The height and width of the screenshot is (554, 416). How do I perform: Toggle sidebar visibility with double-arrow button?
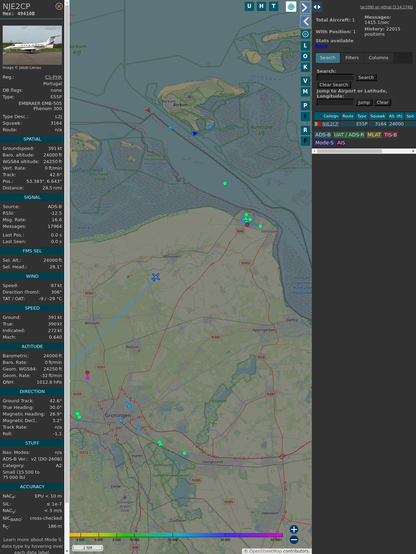317,7
